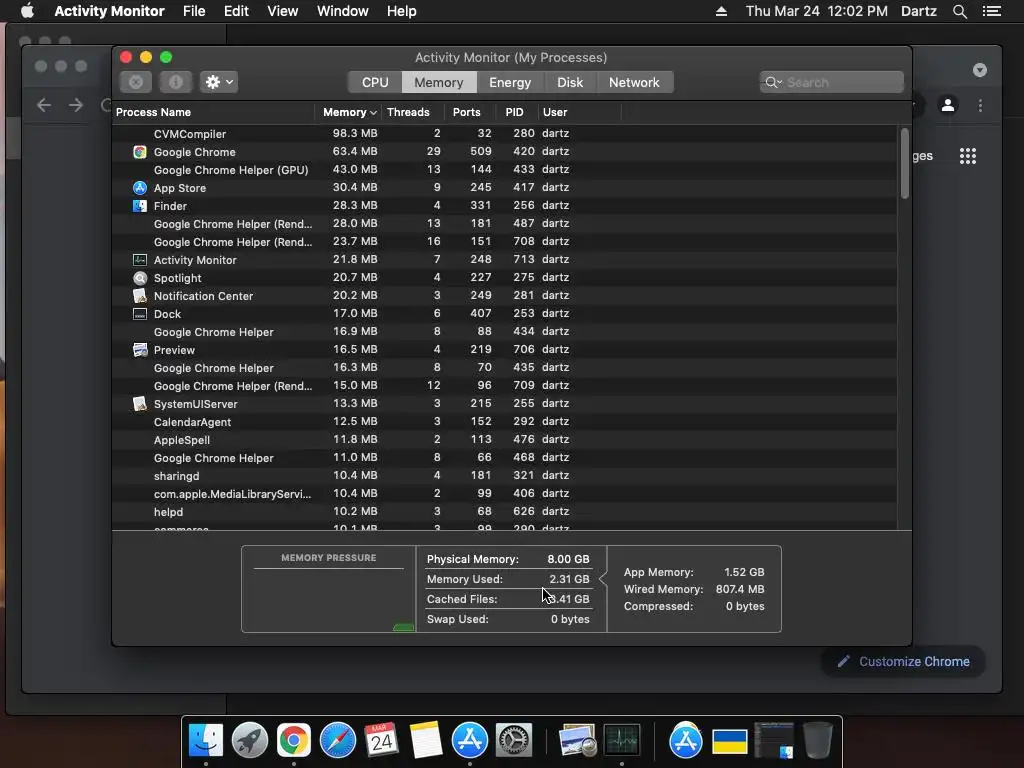Open Google apps grid in Chrome window

point(968,156)
